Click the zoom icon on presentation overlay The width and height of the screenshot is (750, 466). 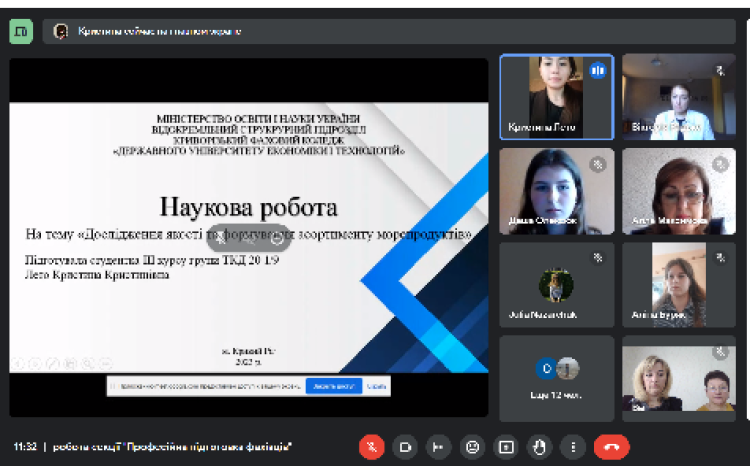tap(277, 239)
